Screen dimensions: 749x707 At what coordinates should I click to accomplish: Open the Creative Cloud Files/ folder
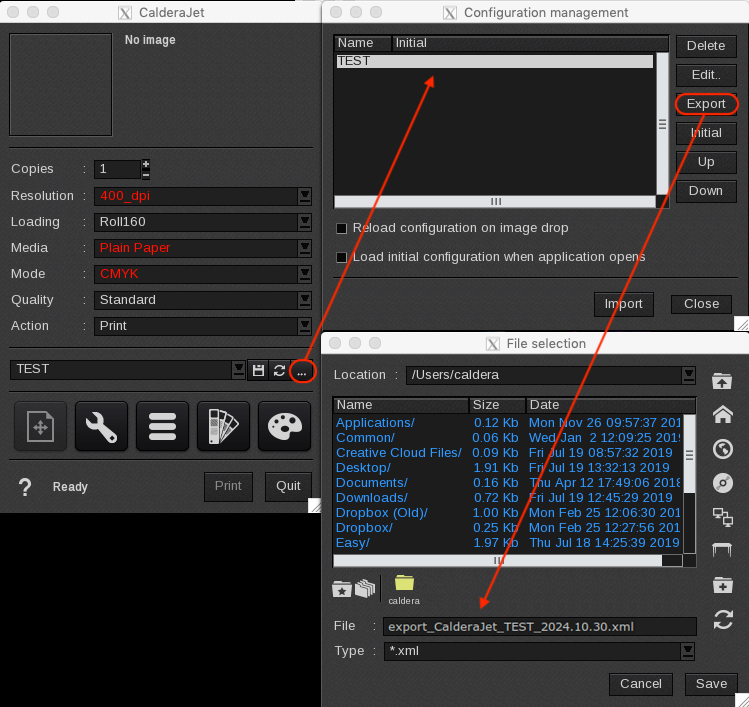398,453
